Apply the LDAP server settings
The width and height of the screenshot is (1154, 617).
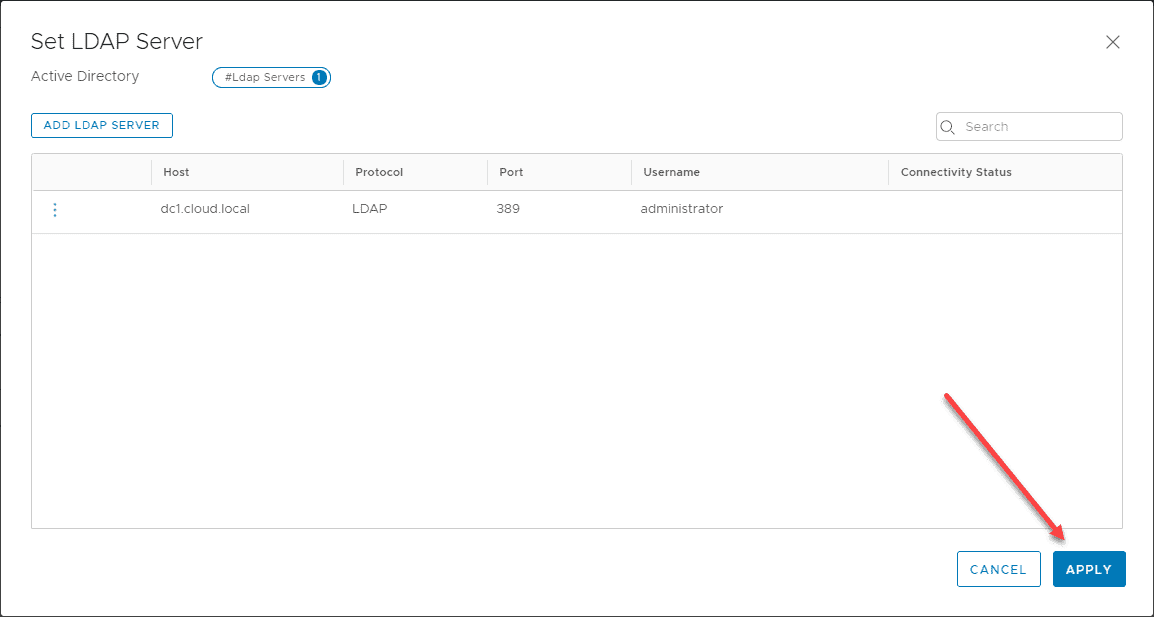coord(1089,568)
